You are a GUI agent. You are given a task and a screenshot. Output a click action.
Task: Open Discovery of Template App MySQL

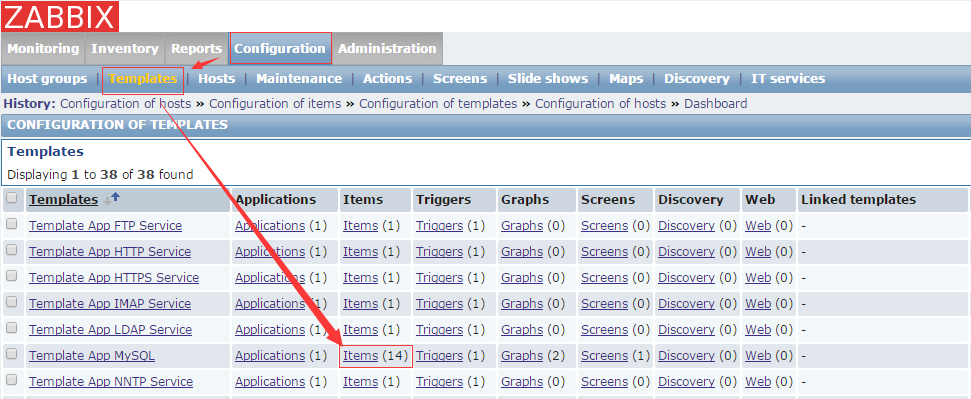[x=686, y=356]
